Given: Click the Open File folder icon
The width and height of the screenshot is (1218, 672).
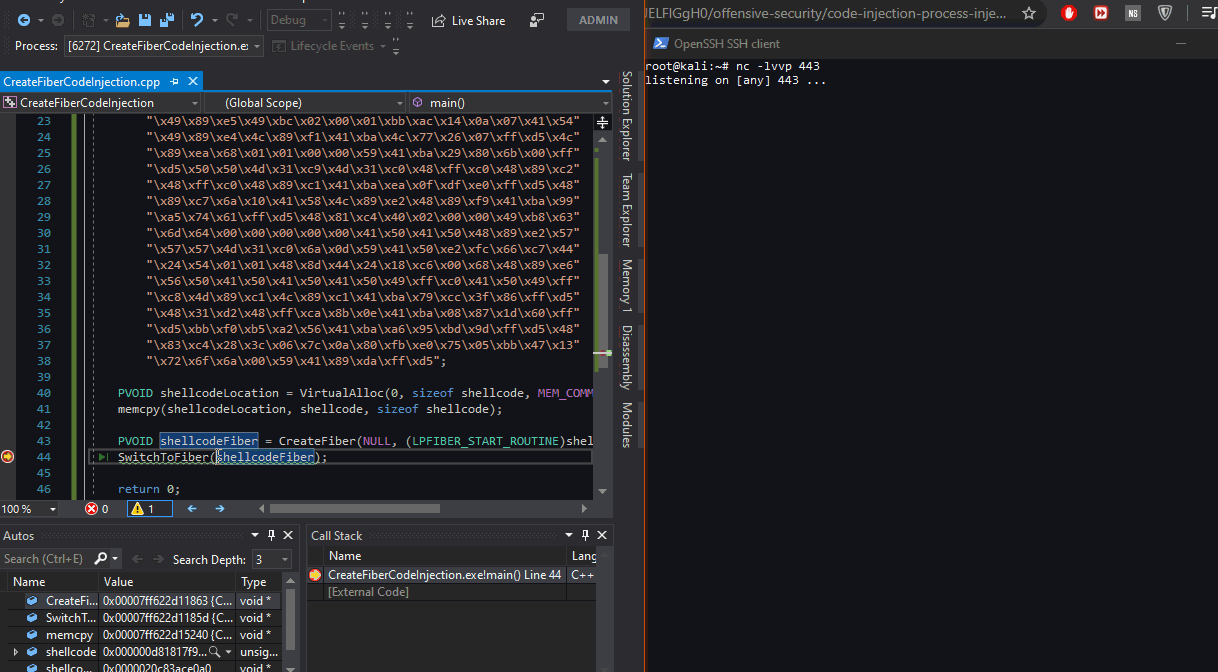Looking at the screenshot, I should [x=122, y=20].
